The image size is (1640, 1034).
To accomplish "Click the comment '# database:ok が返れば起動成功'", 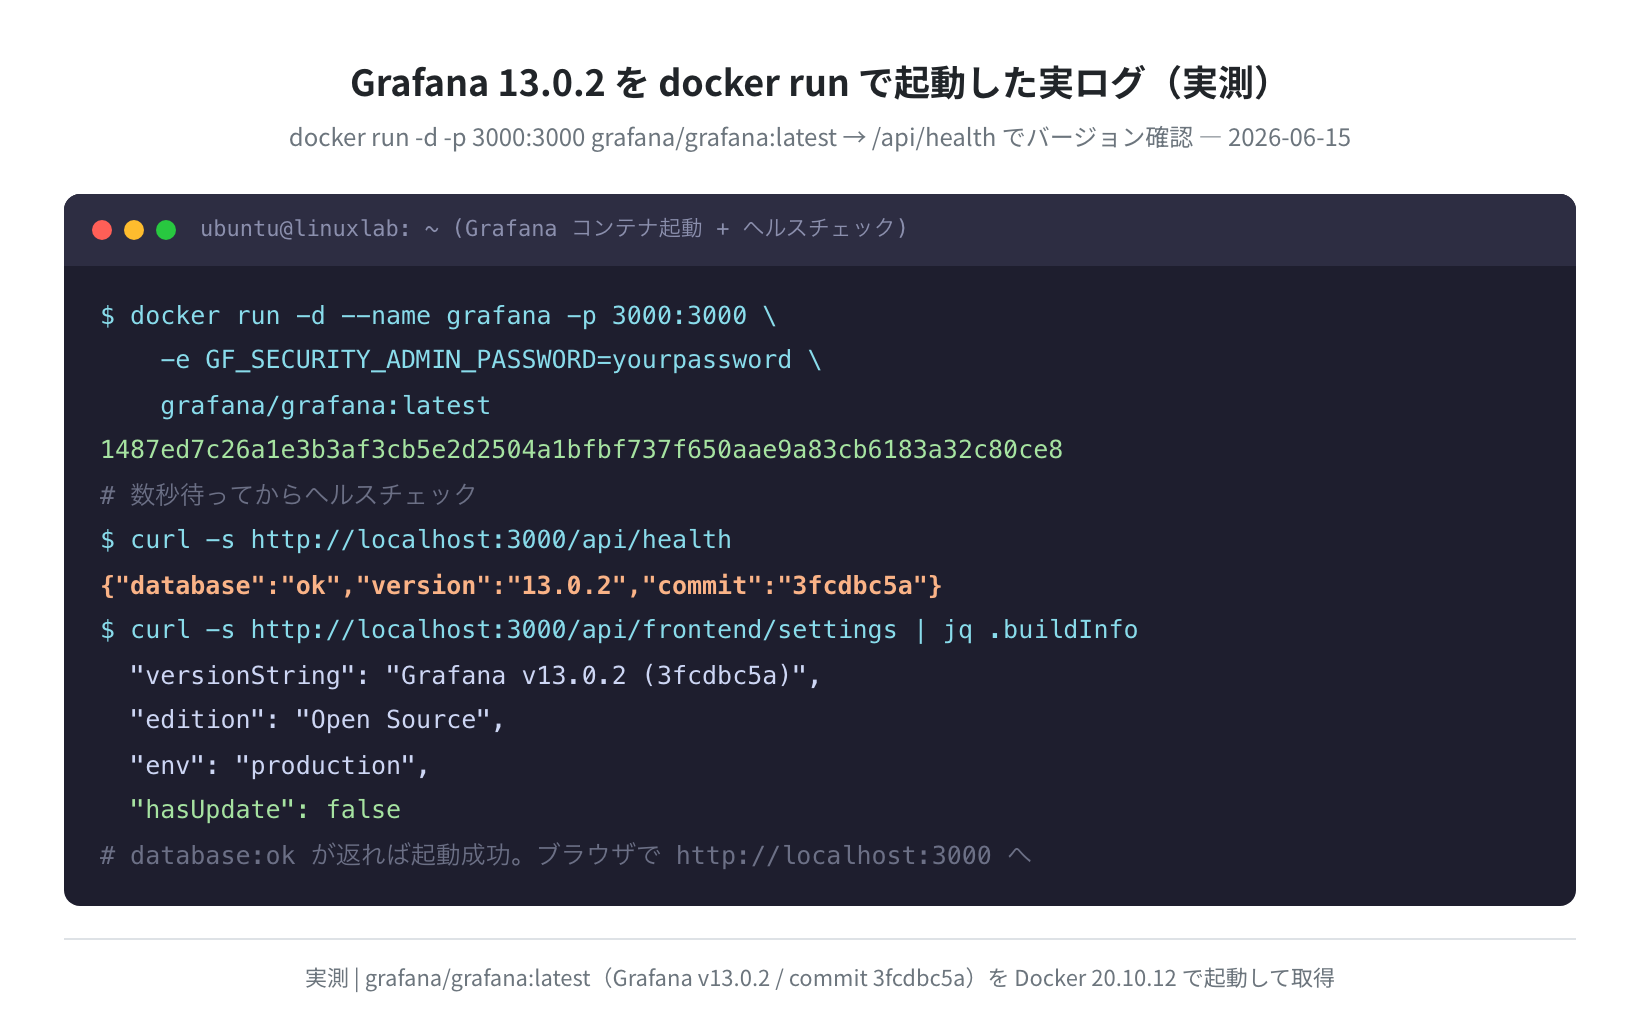I will (x=566, y=855).
